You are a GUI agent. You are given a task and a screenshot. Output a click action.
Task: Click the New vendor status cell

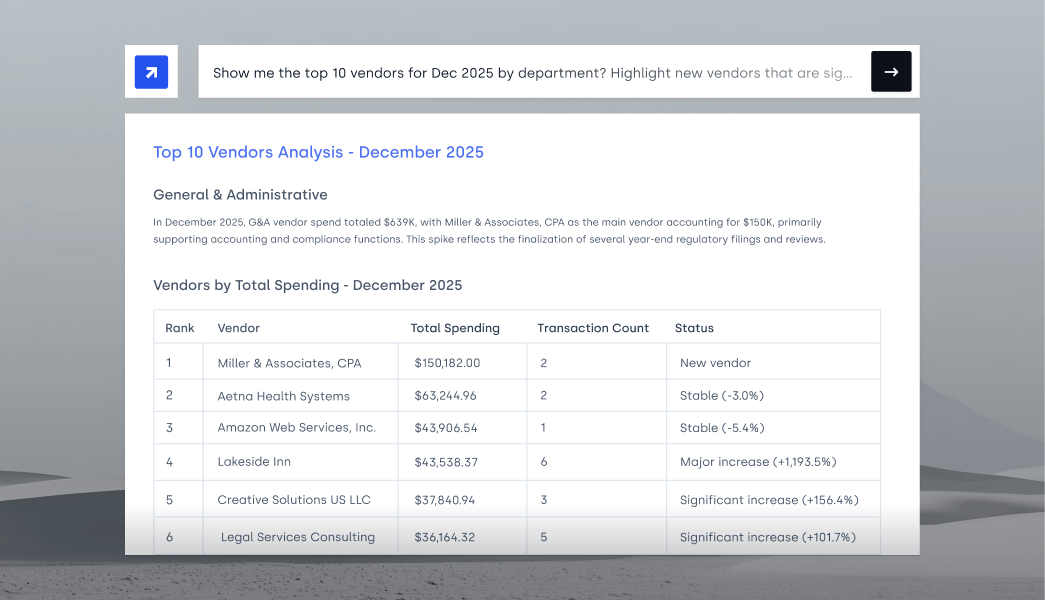(x=715, y=363)
